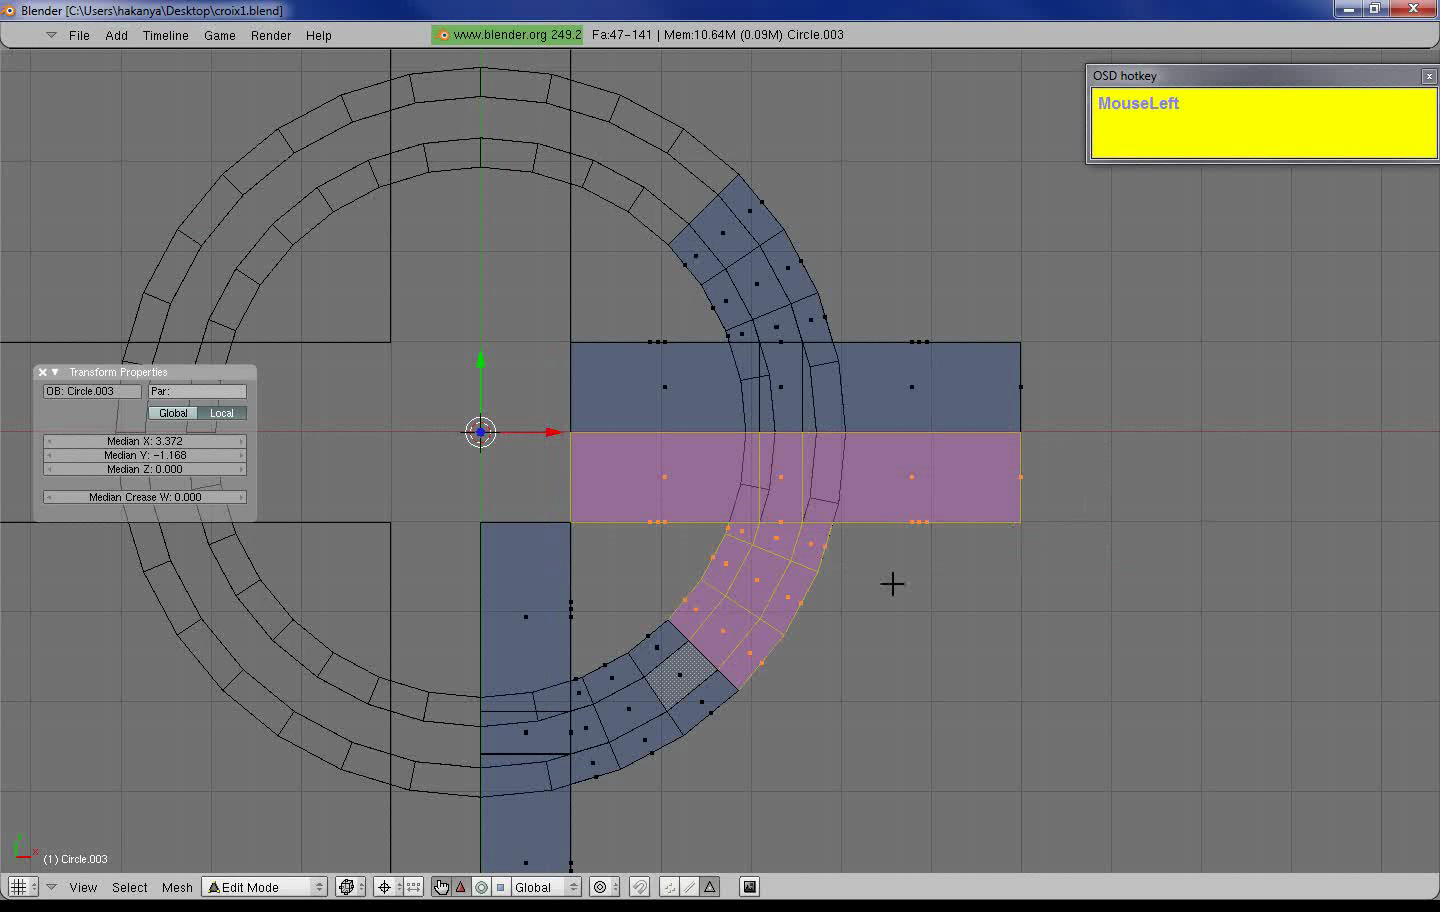The width and height of the screenshot is (1440, 912).
Task: Decrease Median Y with left arrow
Action: tap(49, 455)
